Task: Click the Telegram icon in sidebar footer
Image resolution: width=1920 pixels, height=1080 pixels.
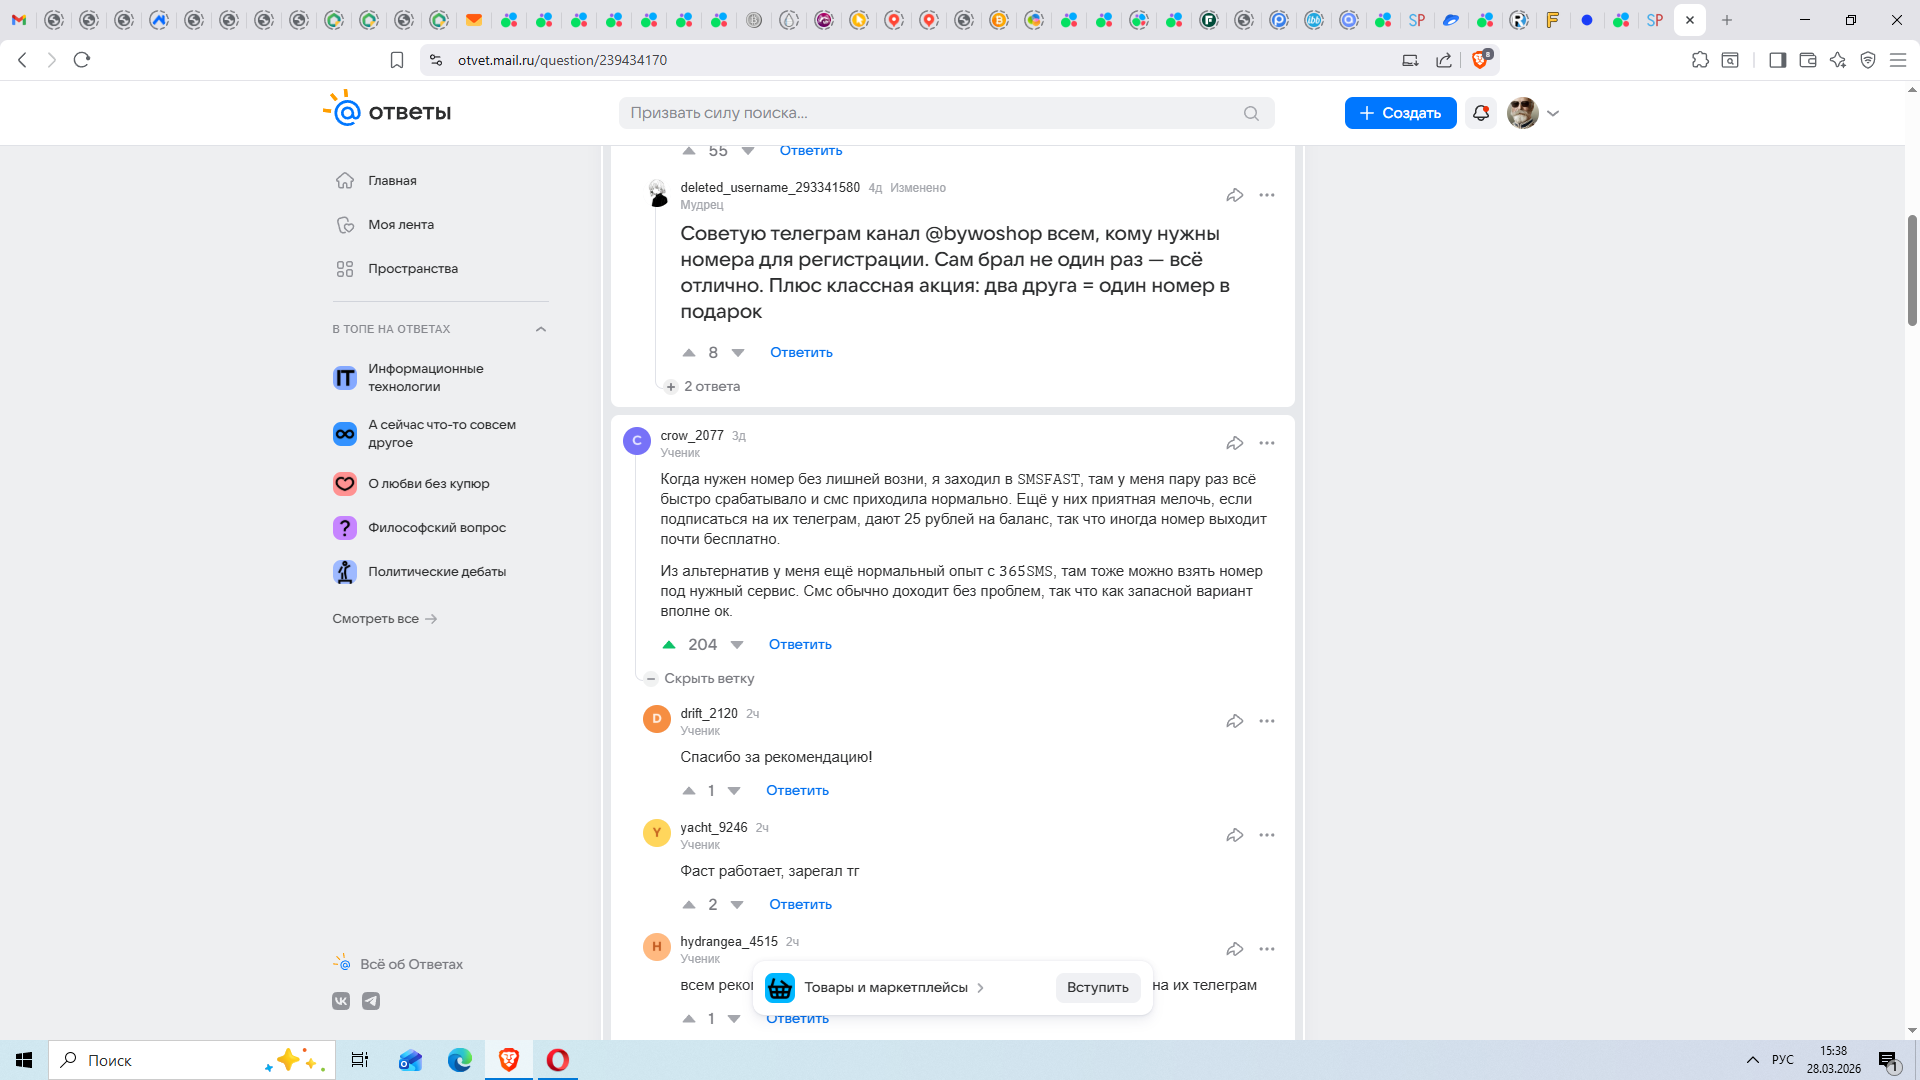Action: [x=371, y=1001]
